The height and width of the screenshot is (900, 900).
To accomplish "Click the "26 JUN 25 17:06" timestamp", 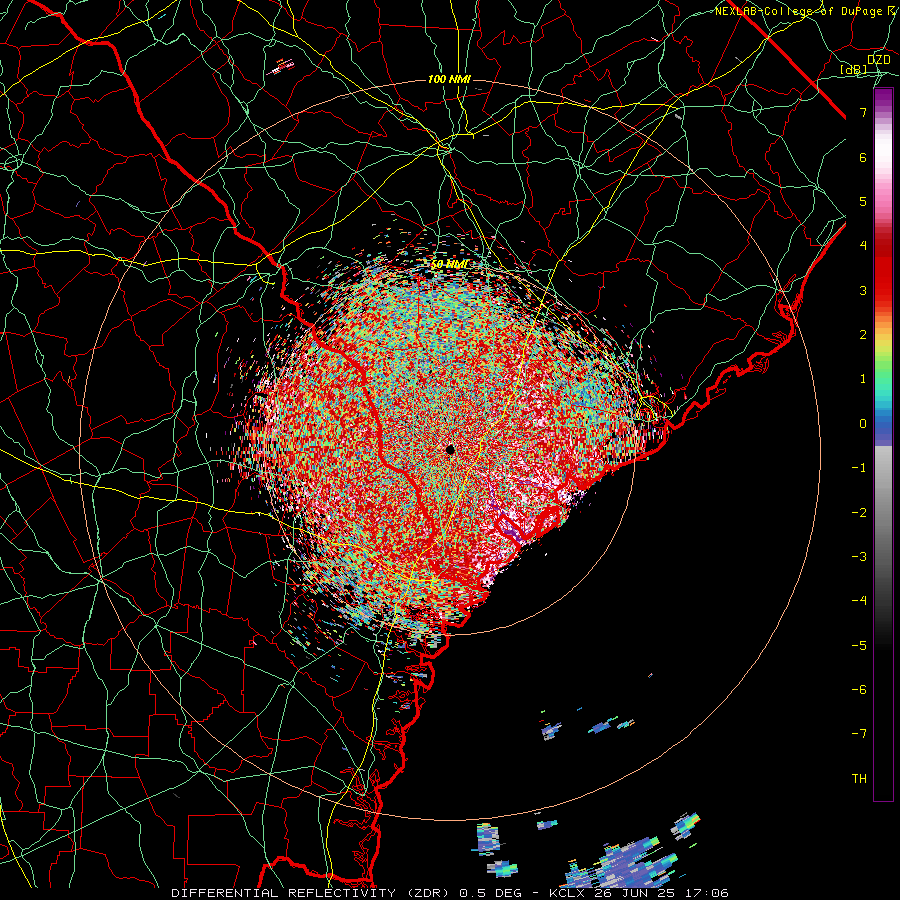I will 661,893.
